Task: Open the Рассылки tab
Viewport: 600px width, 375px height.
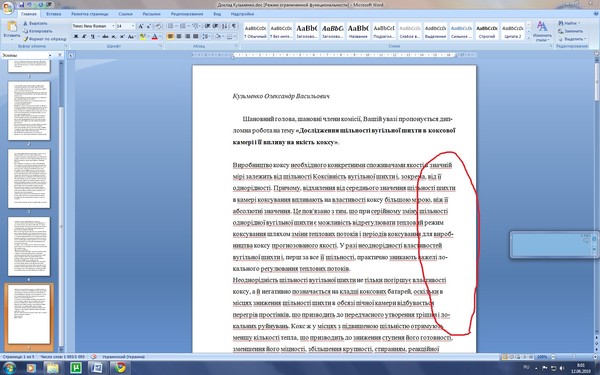Action: (x=152, y=14)
